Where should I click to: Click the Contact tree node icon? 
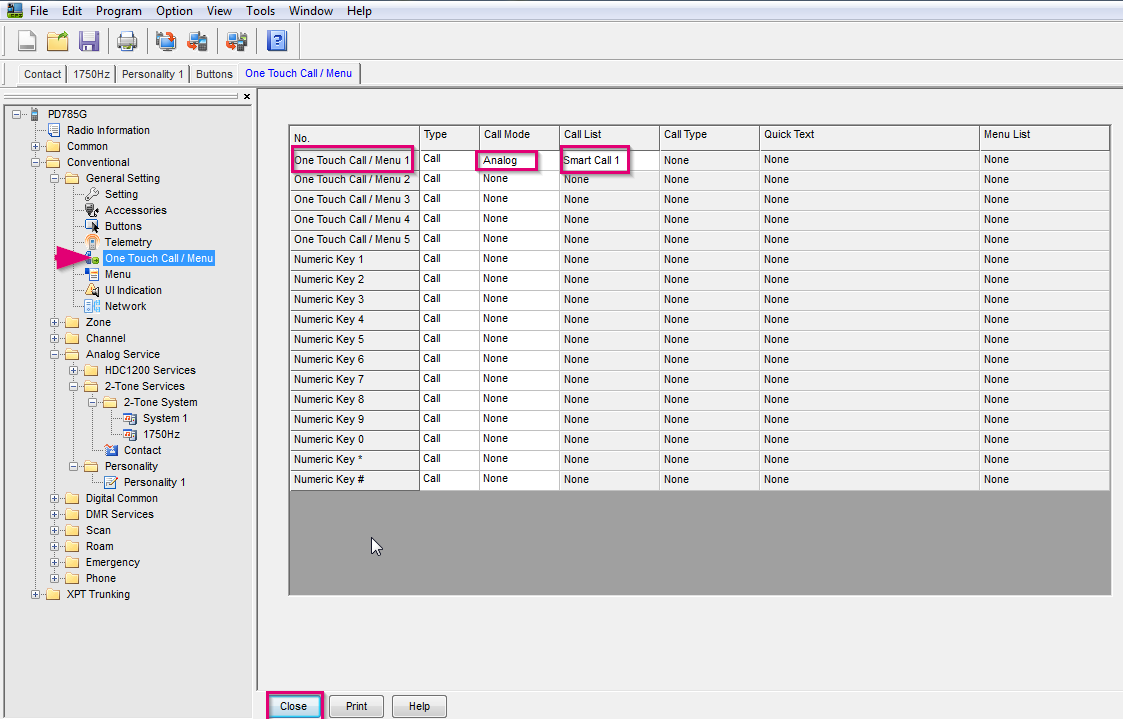(x=111, y=450)
